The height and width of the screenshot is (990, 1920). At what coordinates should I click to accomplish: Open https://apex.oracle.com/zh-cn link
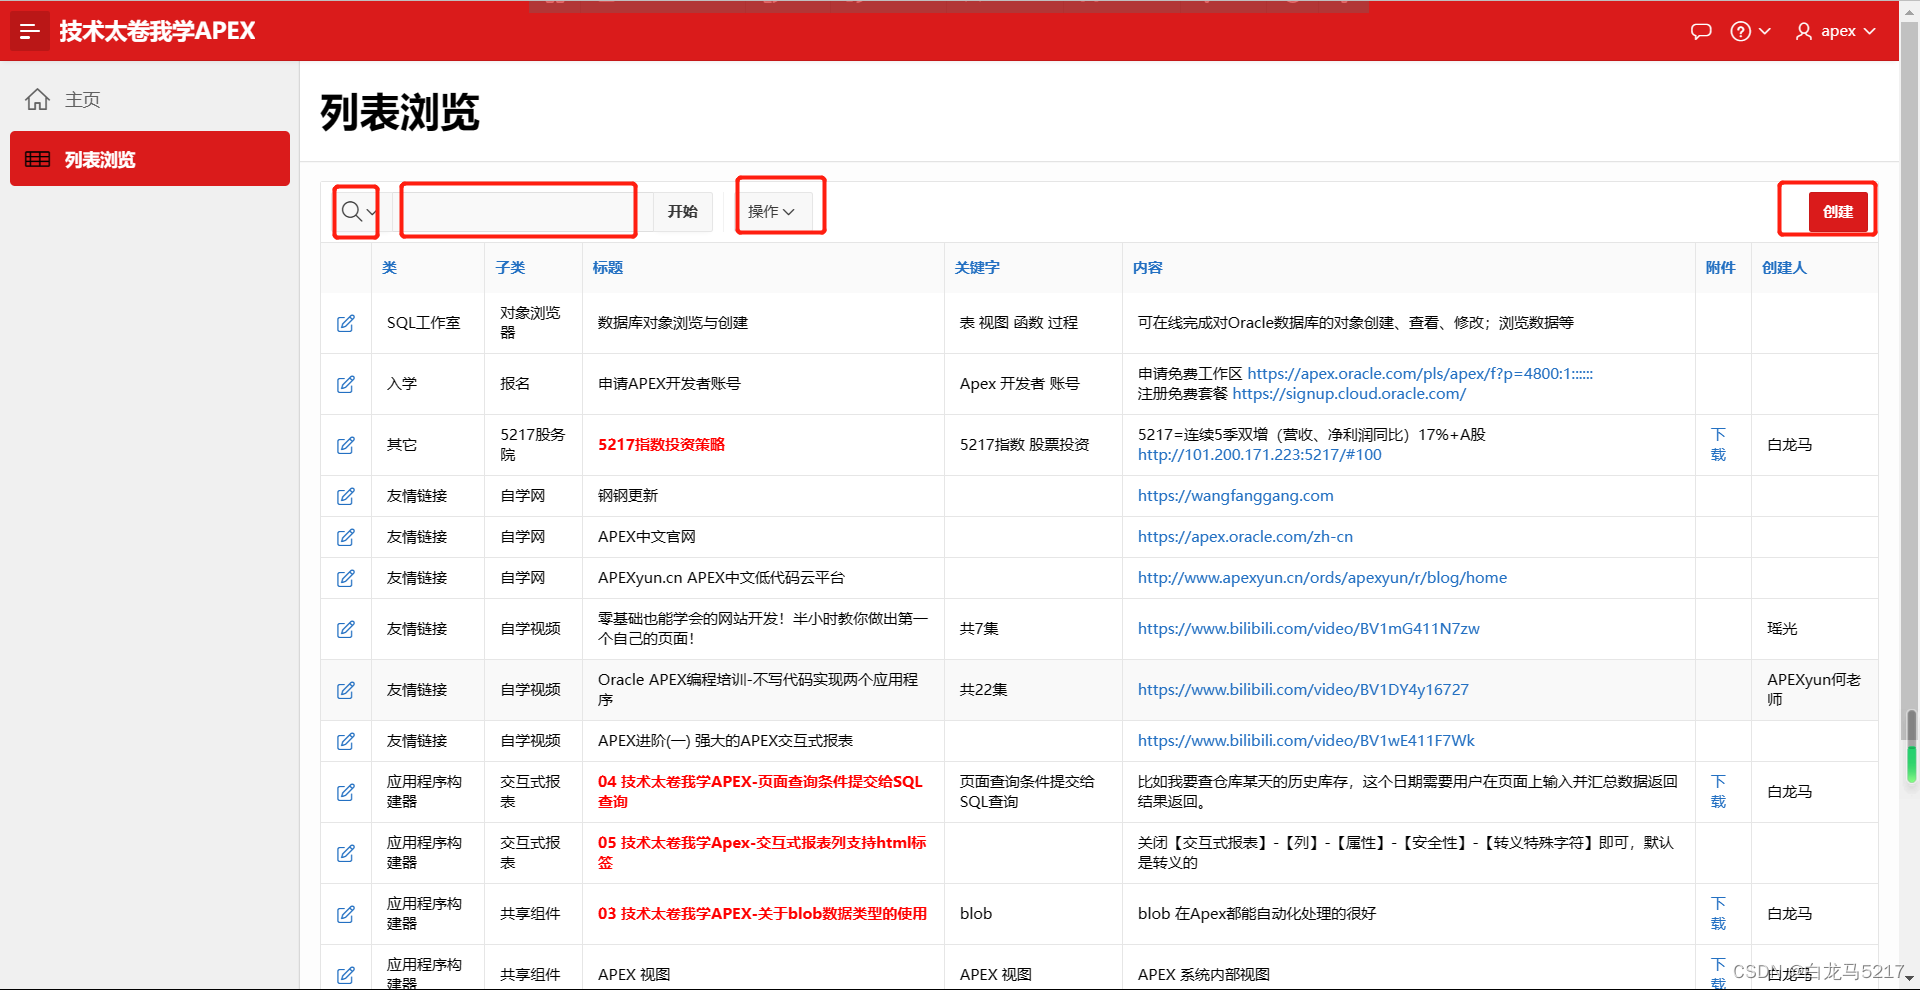point(1245,537)
